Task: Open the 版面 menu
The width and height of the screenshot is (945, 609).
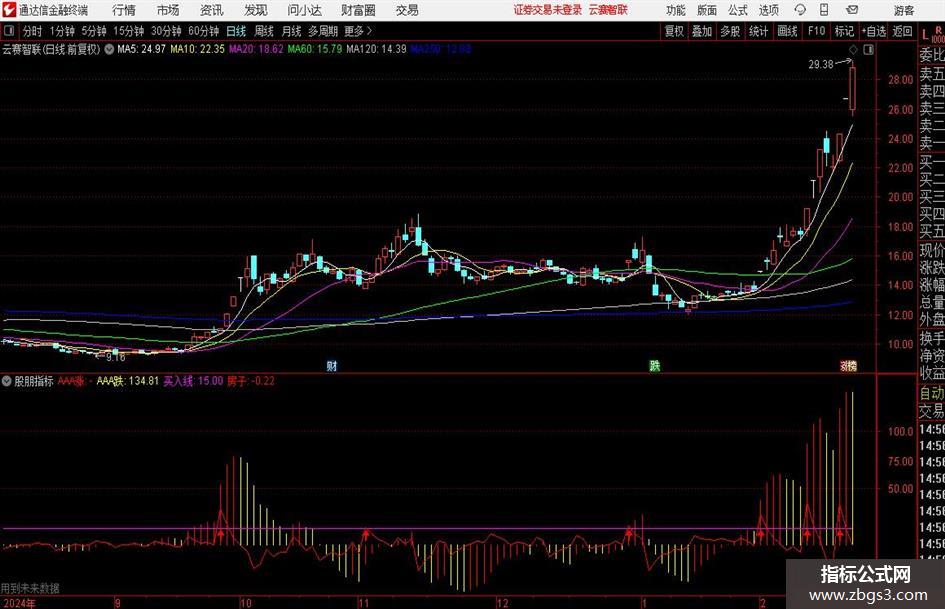Action: click(707, 10)
